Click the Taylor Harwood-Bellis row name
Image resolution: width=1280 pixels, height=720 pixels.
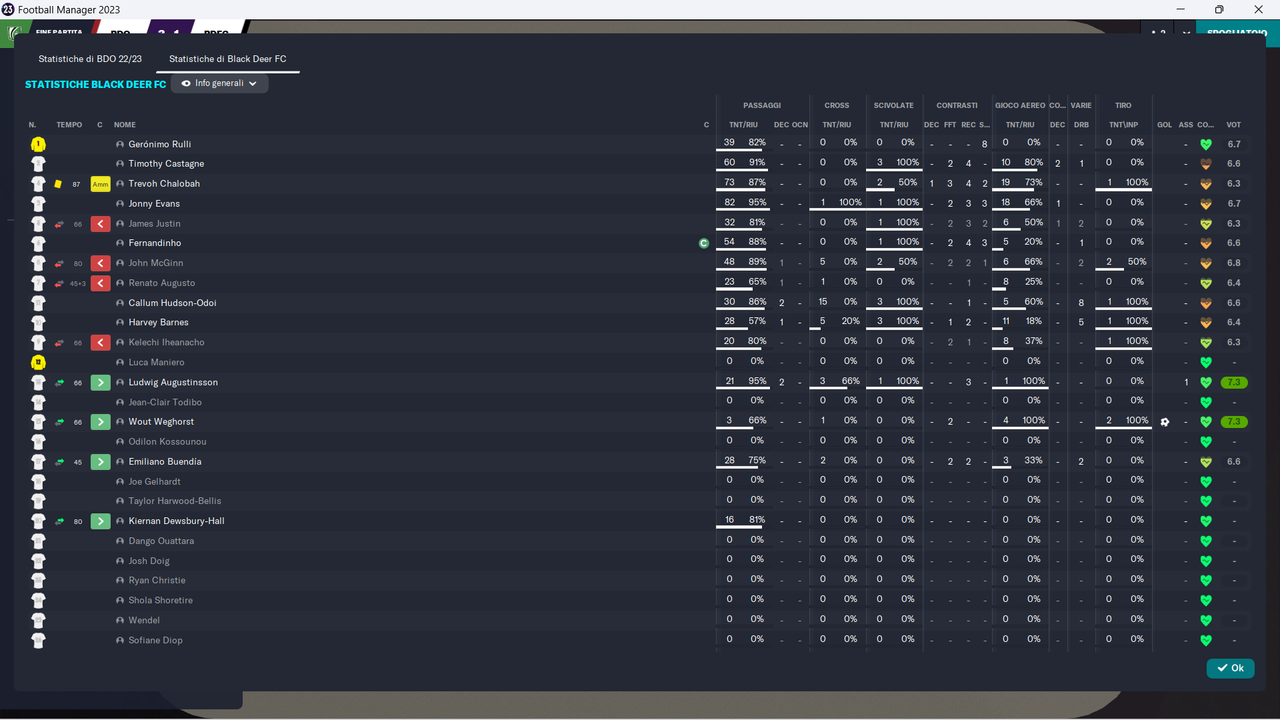[x=175, y=501]
